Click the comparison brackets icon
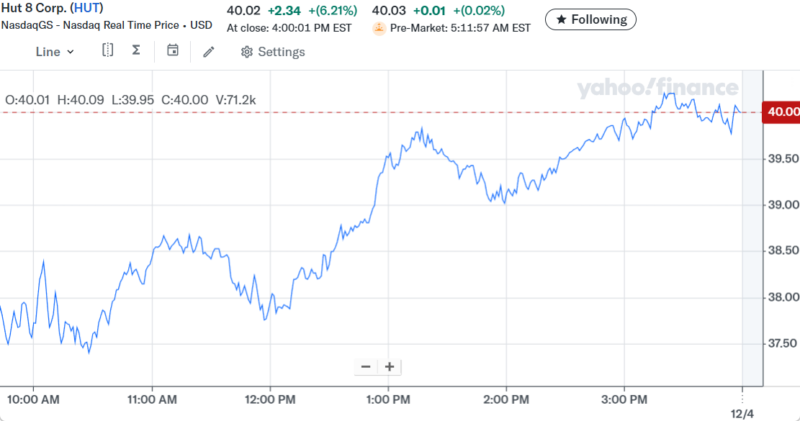This screenshot has width=800, height=421. tap(108, 50)
